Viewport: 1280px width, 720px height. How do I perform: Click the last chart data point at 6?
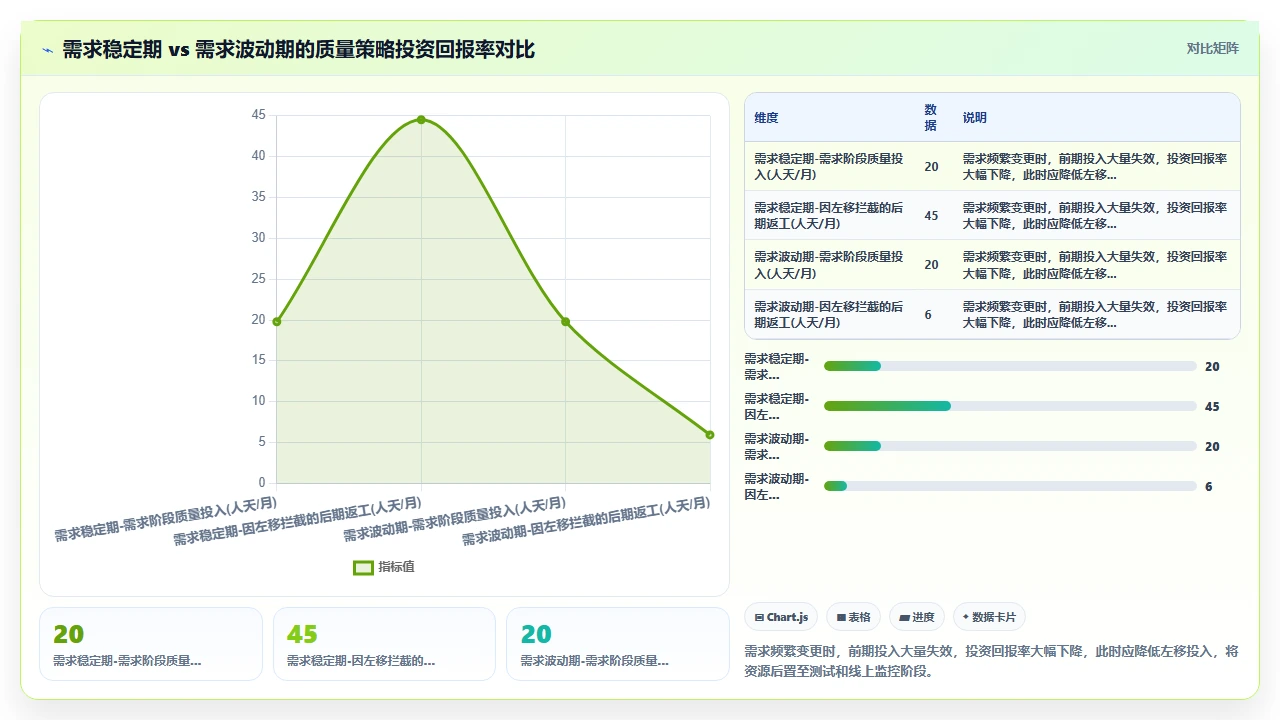coord(710,435)
